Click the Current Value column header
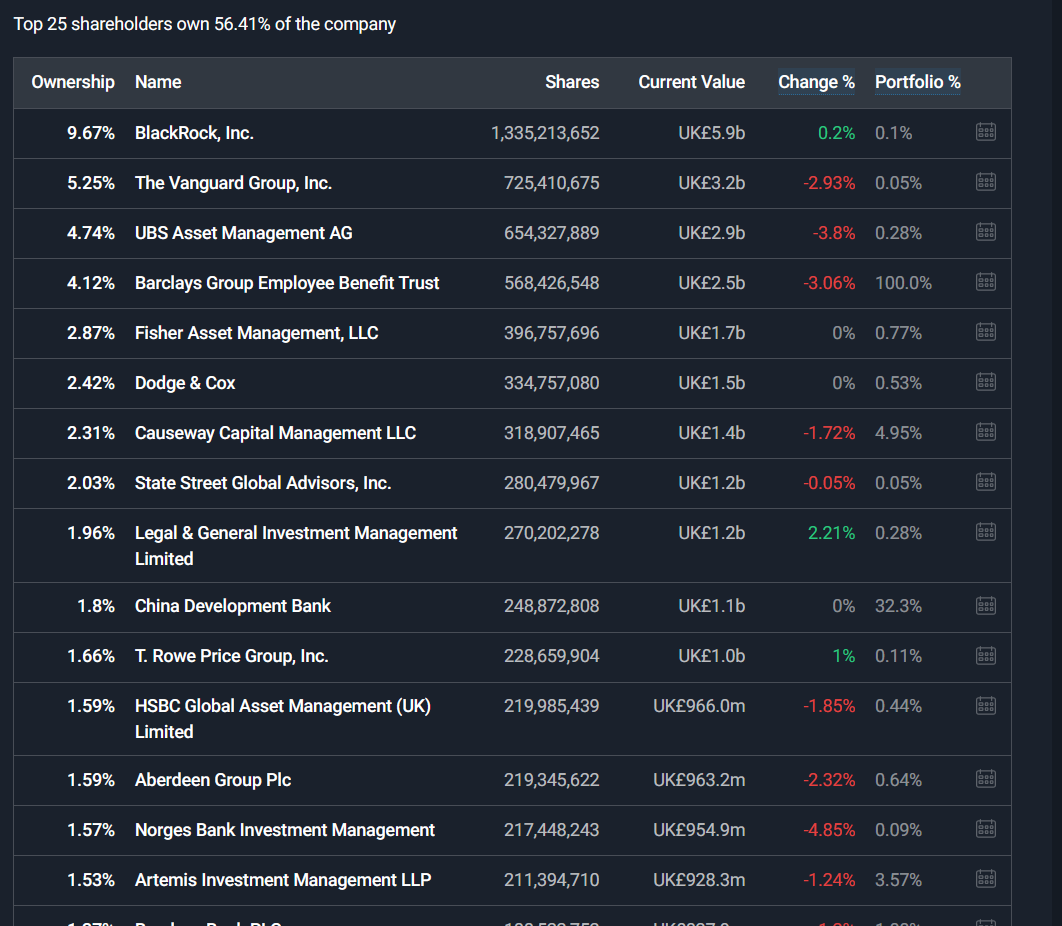Image resolution: width=1062 pixels, height=926 pixels. pyautogui.click(x=691, y=82)
